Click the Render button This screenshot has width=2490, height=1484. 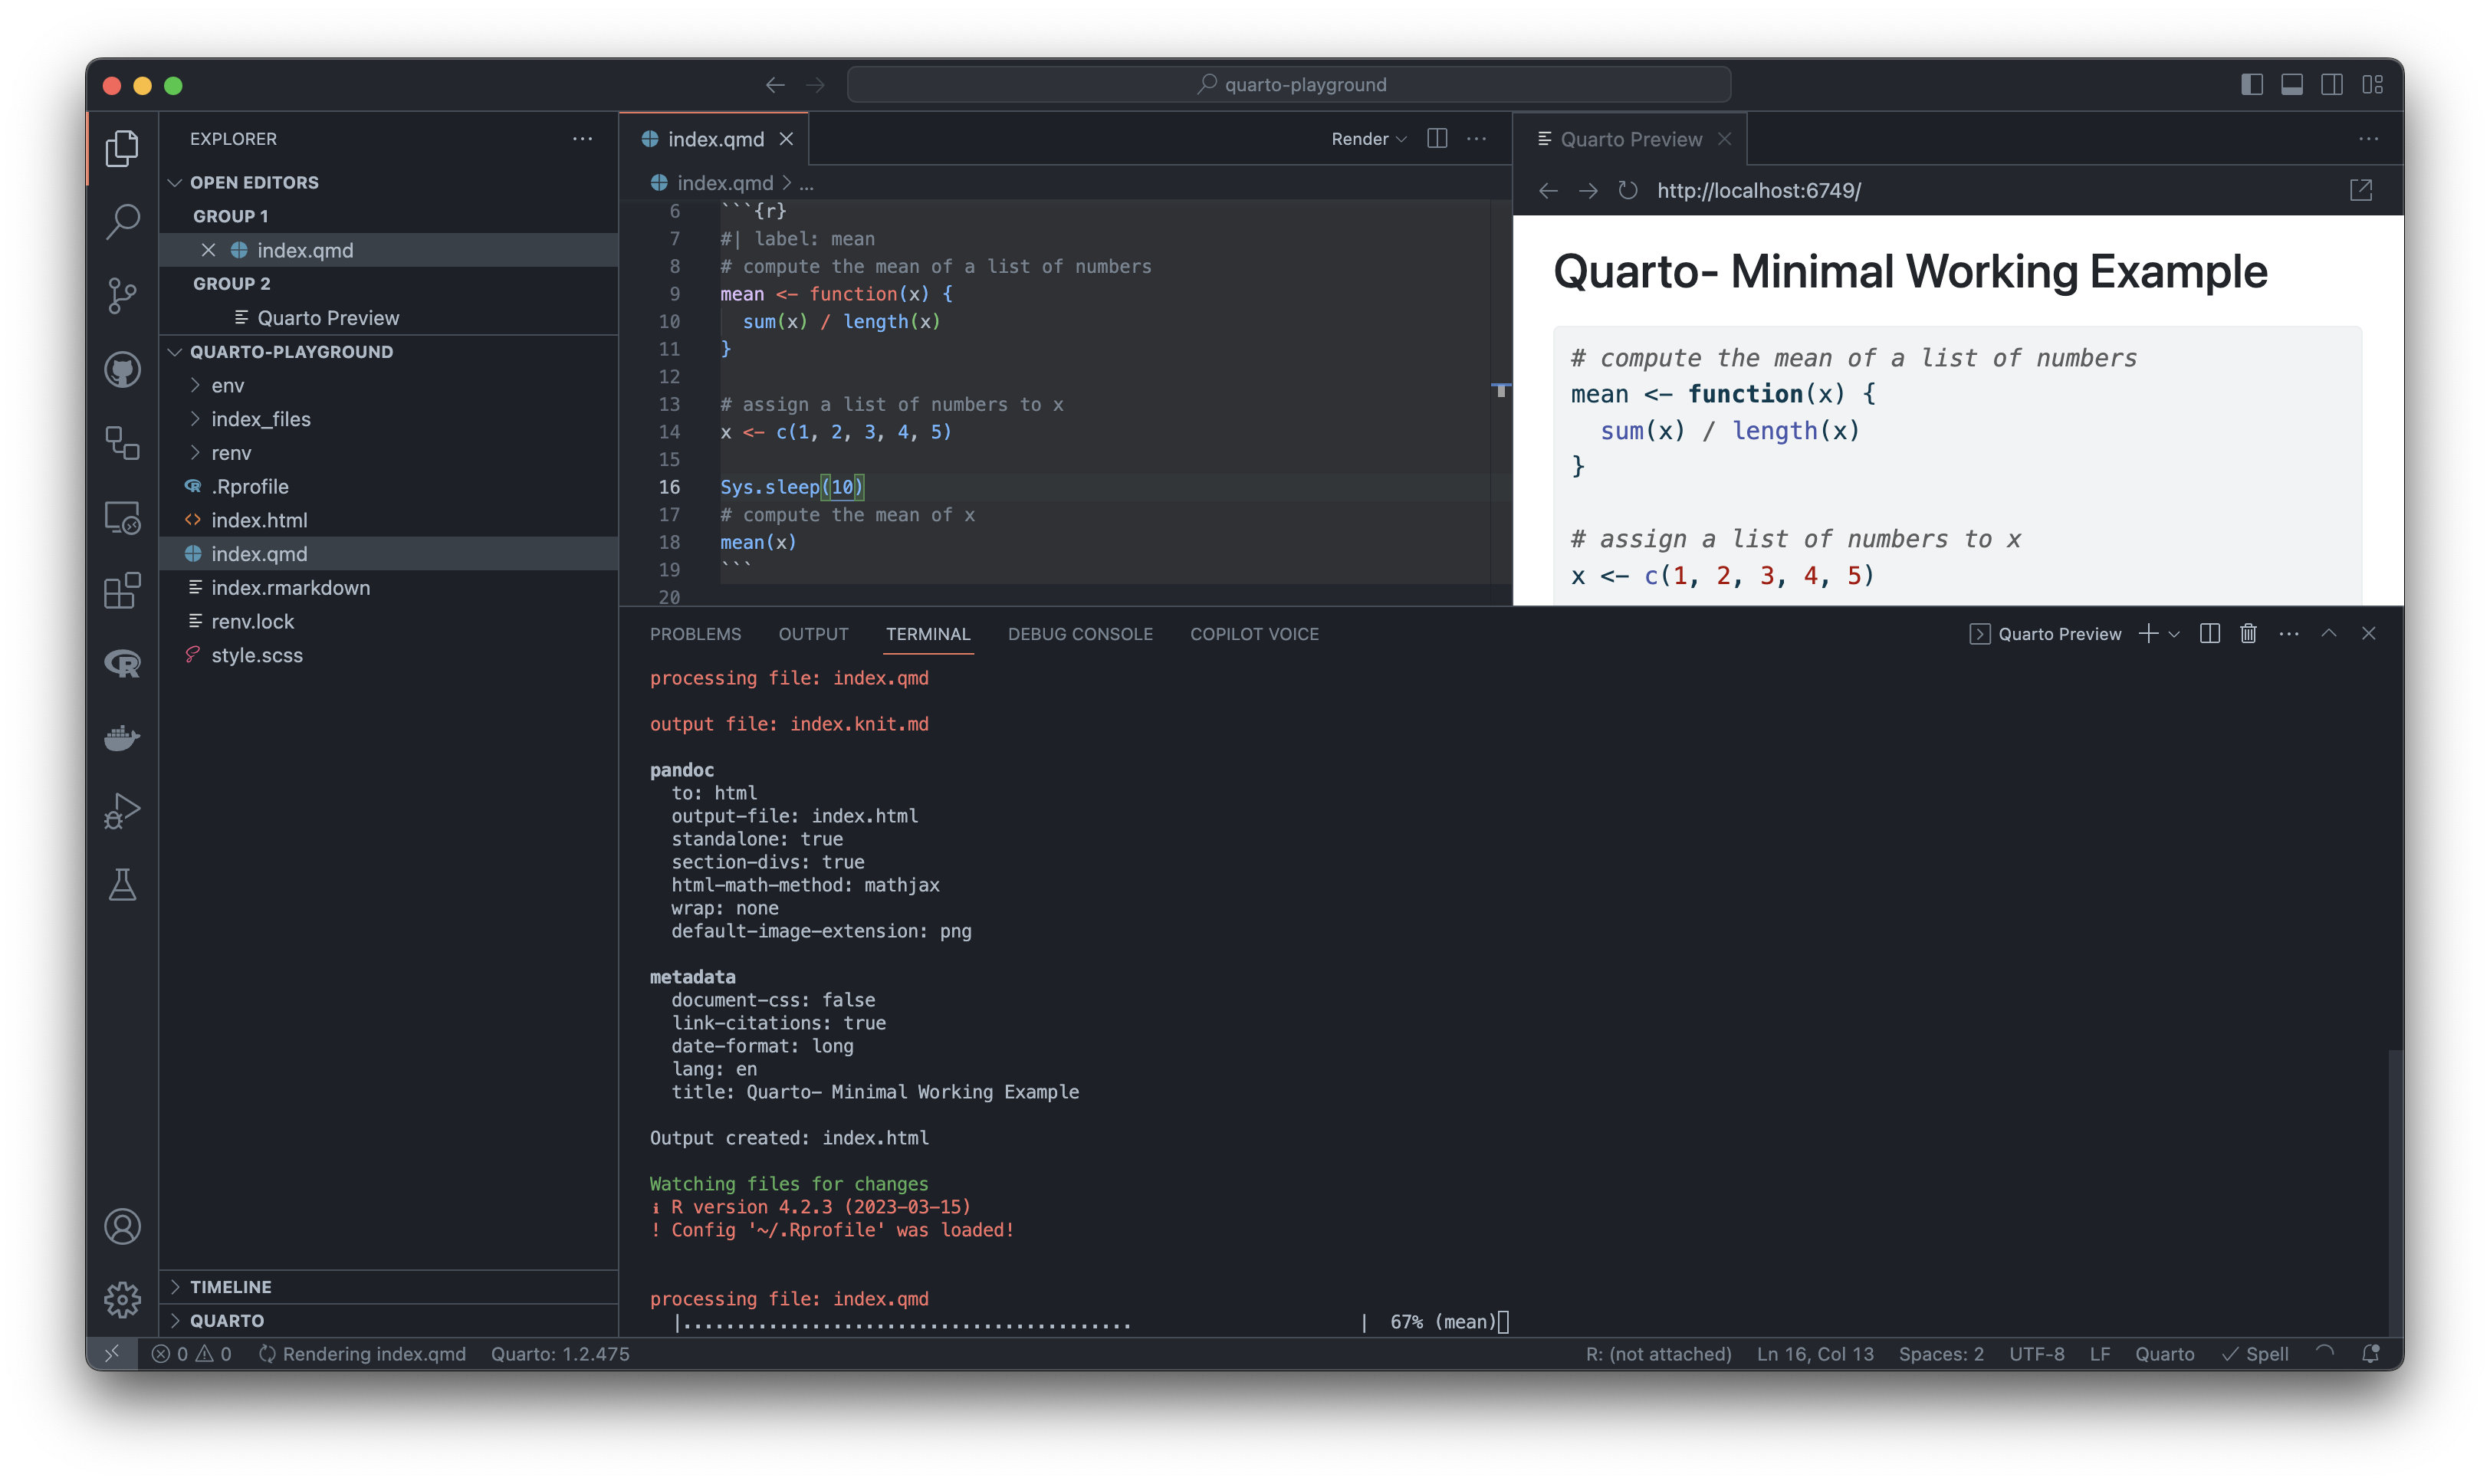tap(1359, 139)
